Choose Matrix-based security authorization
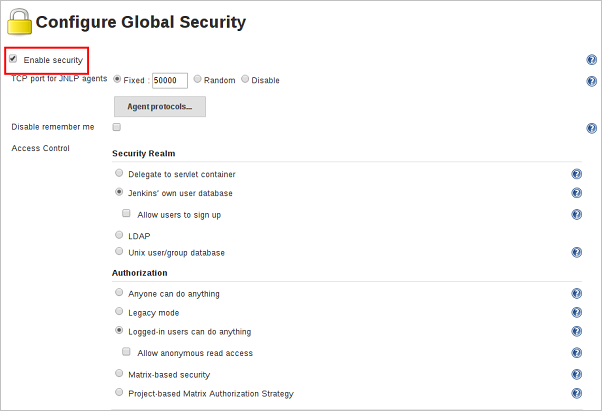The image size is (602, 411). 119,373
